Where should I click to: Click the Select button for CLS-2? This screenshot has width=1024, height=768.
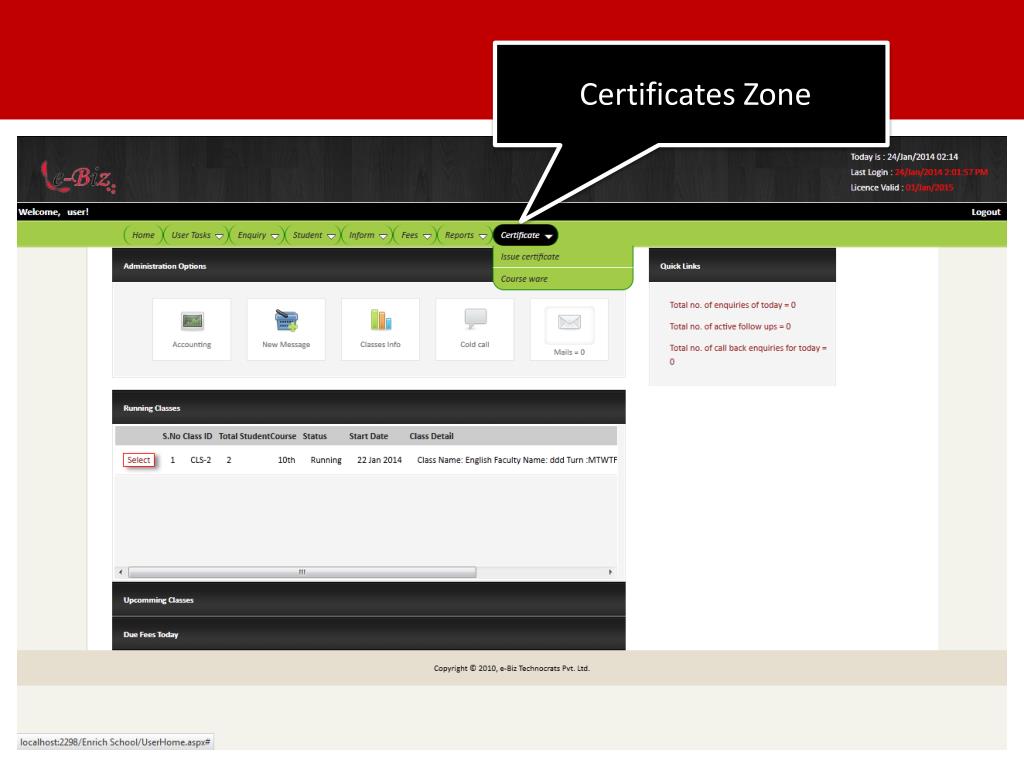point(138,460)
